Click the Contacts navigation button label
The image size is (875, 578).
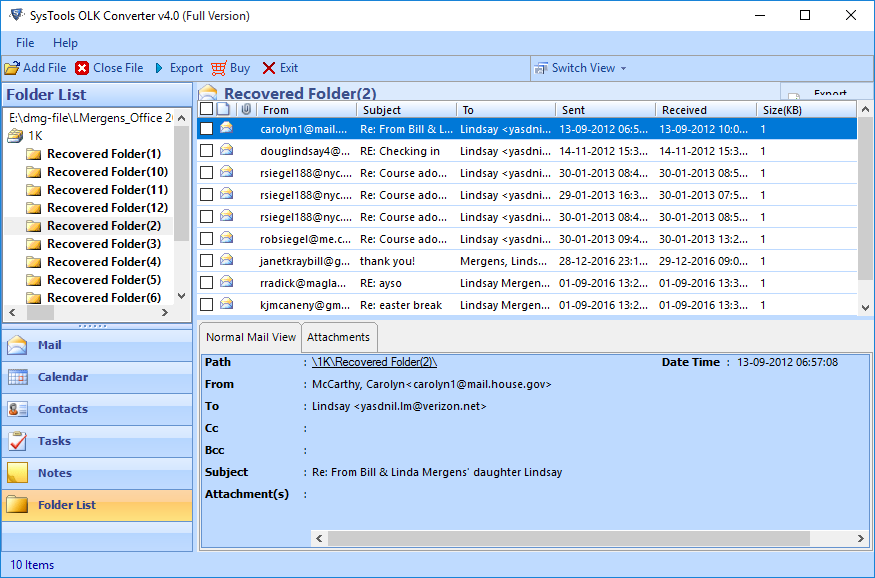pyautogui.click(x=62, y=409)
